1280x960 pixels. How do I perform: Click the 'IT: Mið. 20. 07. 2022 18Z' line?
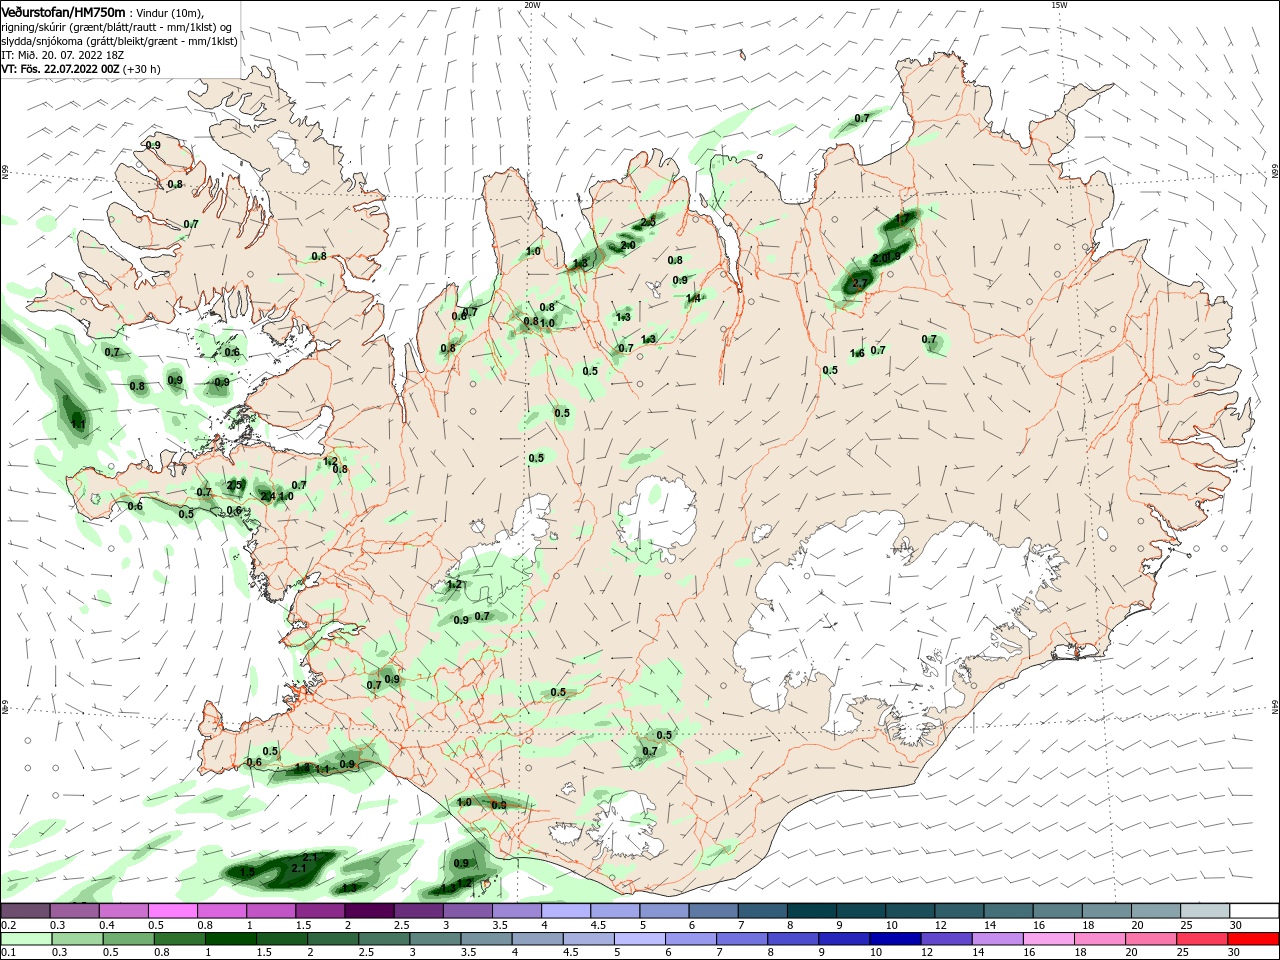click(65, 55)
